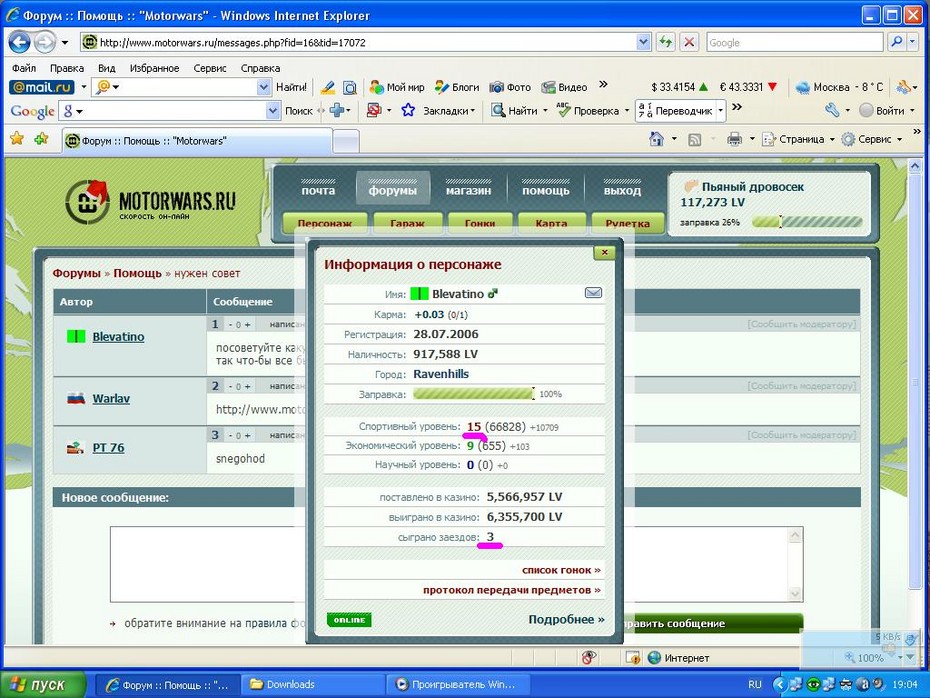This screenshot has height=698, width=930.
Task: Click the Ravenhills city link
Action: tap(441, 374)
